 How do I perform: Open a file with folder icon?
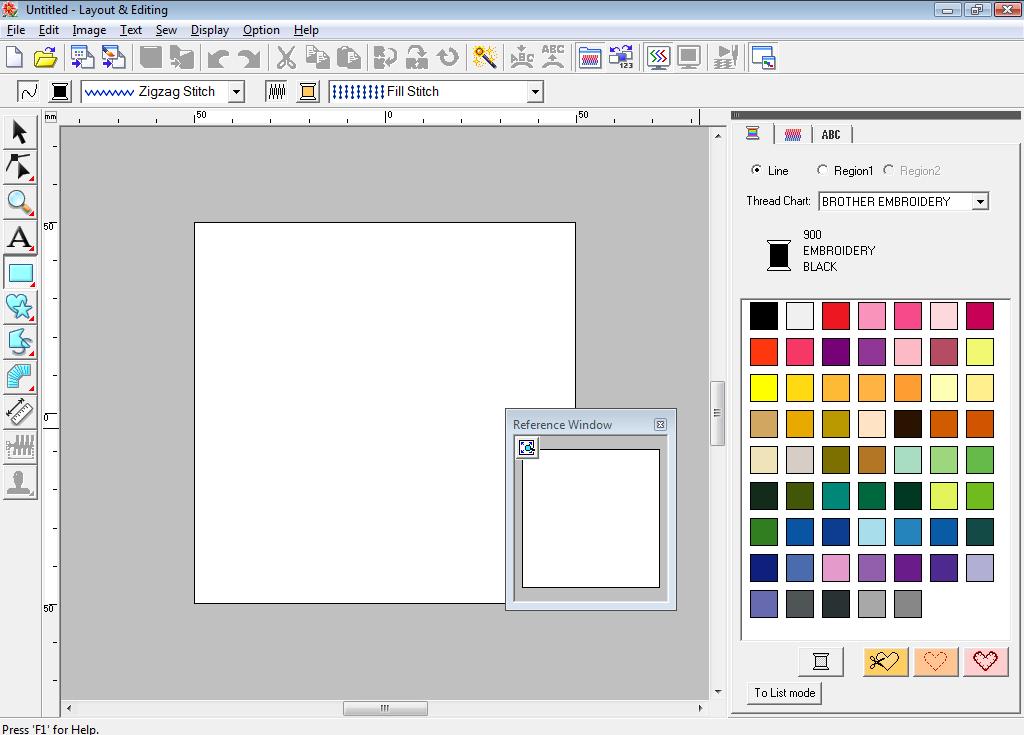pyautogui.click(x=45, y=57)
